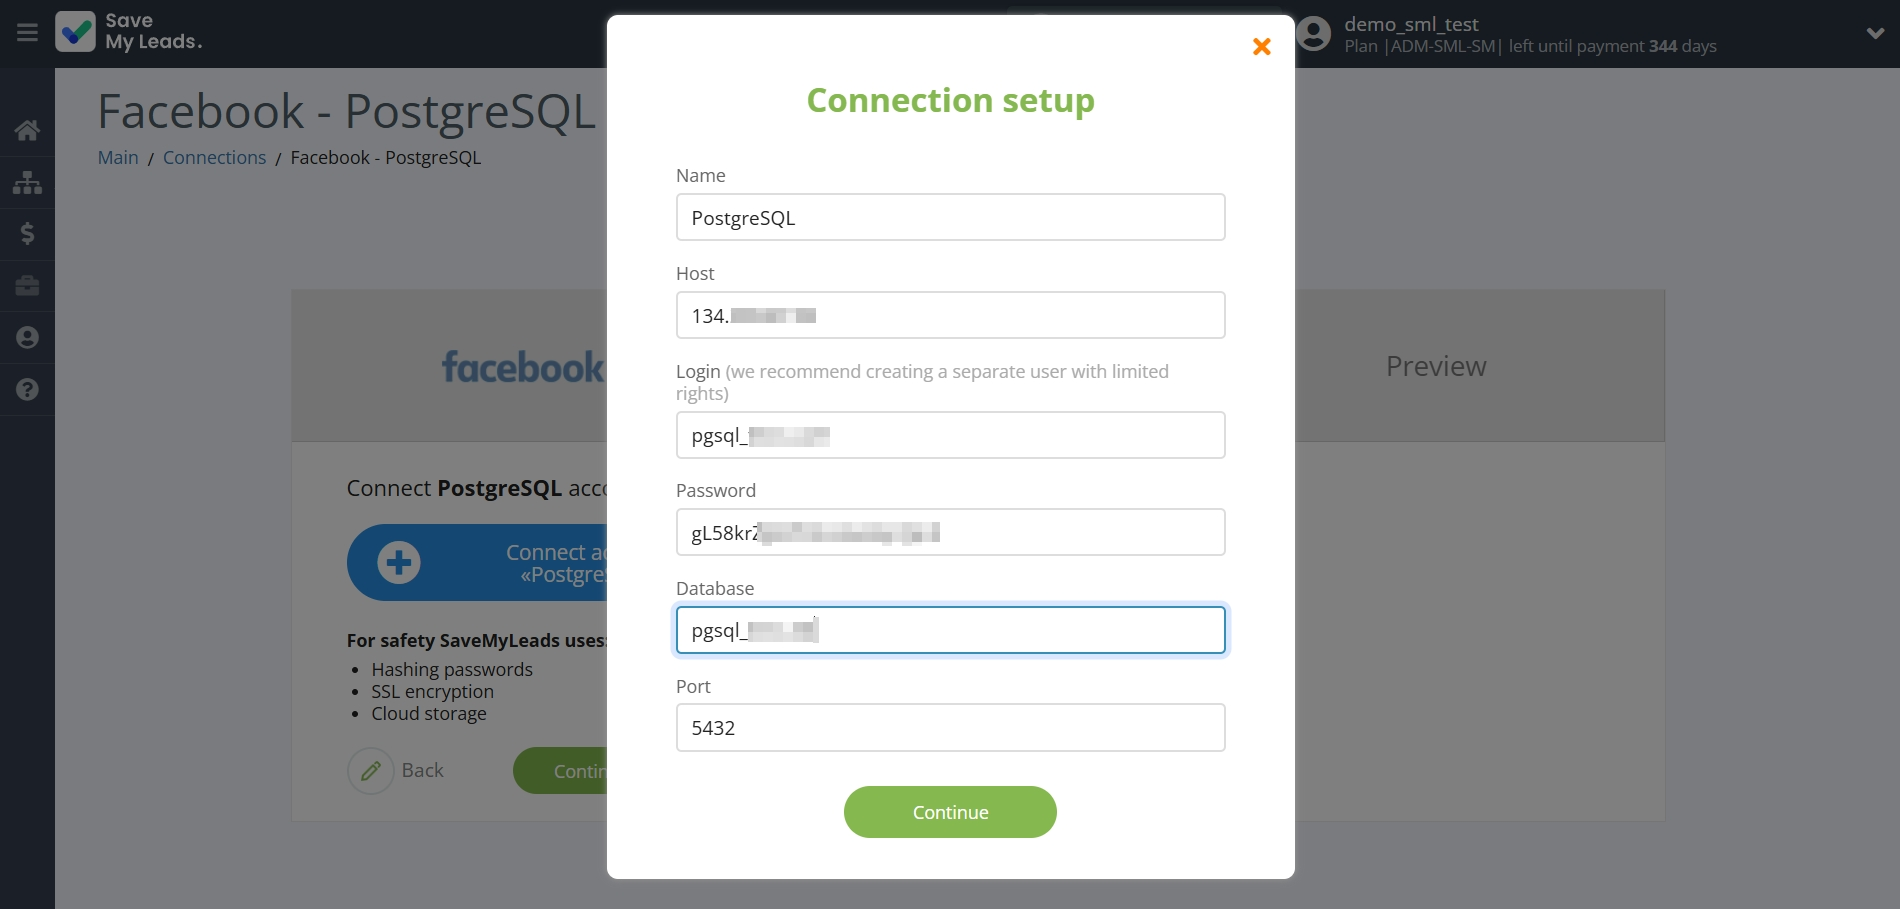The height and width of the screenshot is (909, 1900).
Task: Select the Port input showing 5432
Action: pos(949,727)
